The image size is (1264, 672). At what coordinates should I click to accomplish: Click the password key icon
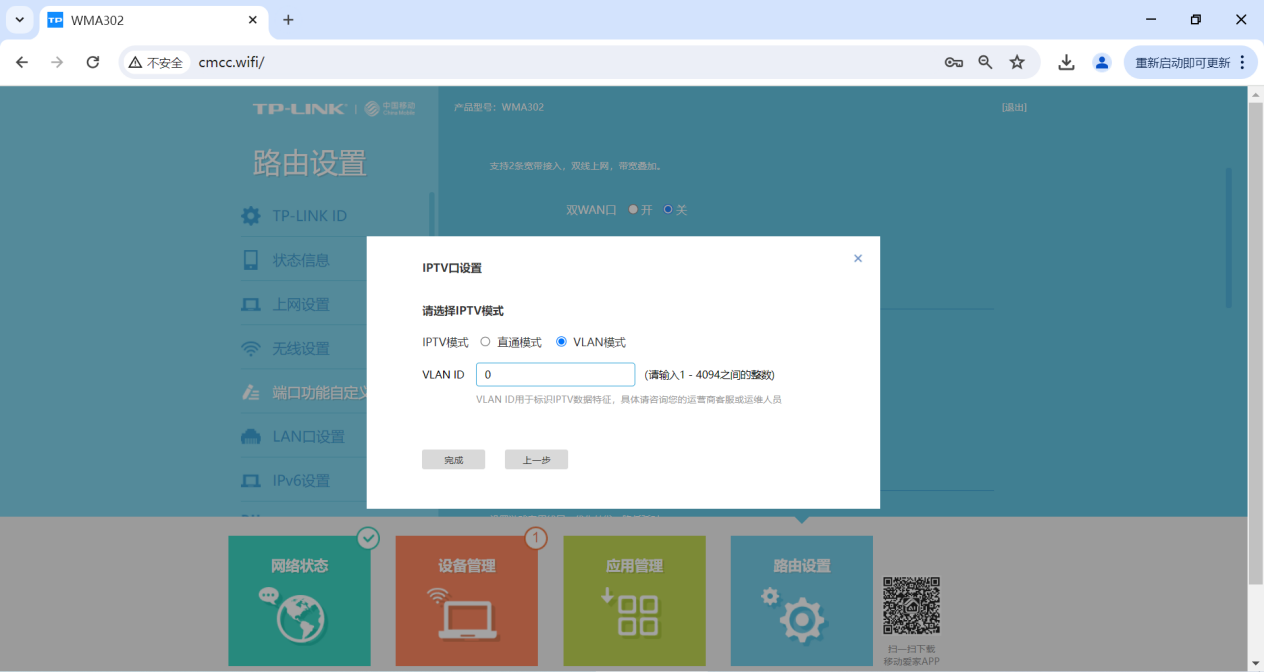point(954,62)
